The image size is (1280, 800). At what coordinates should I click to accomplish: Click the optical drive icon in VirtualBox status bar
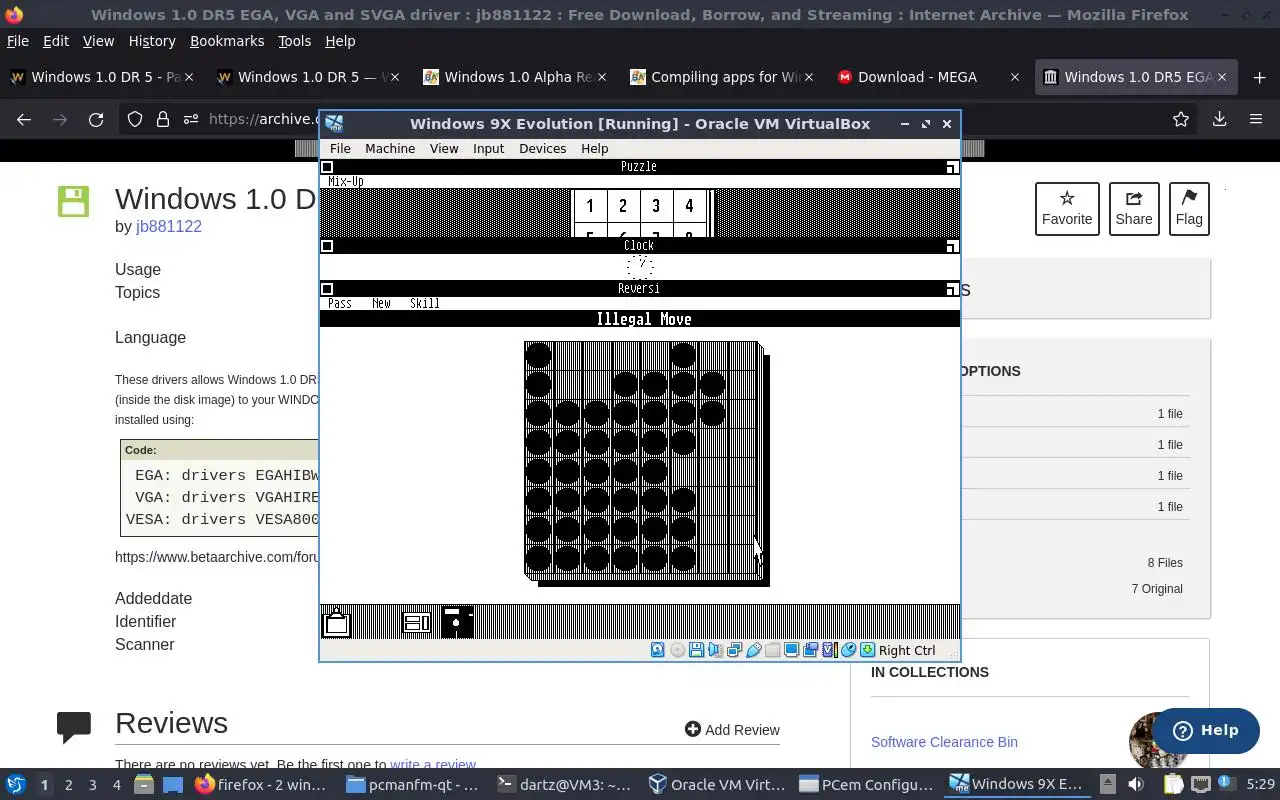coord(677,650)
